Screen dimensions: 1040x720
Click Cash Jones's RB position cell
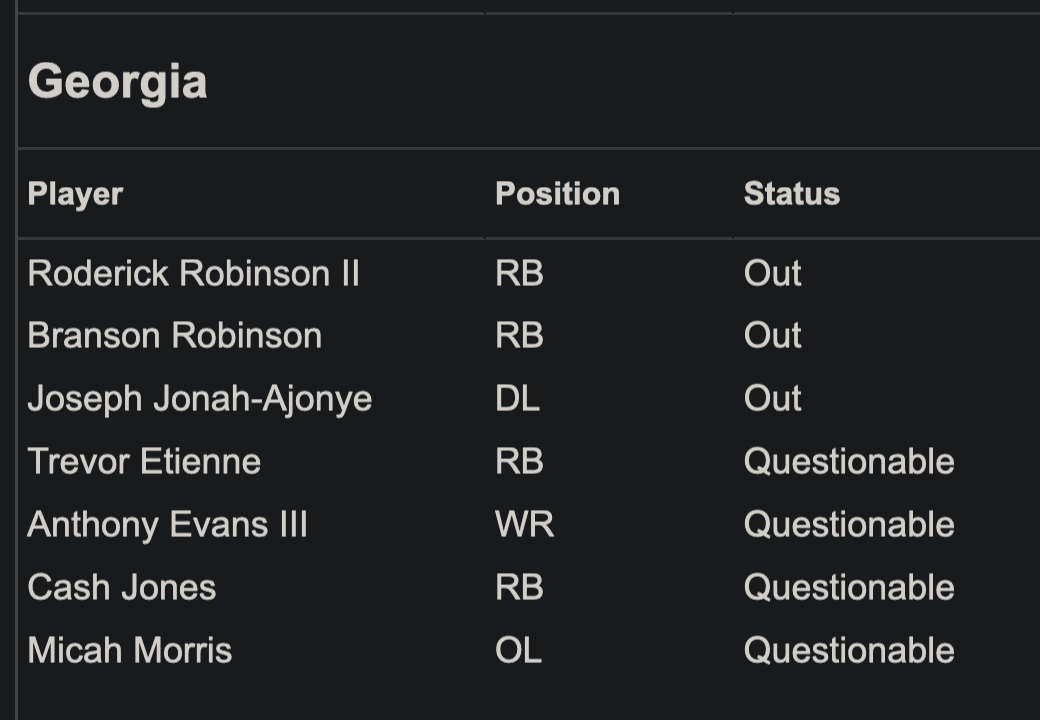(x=519, y=587)
